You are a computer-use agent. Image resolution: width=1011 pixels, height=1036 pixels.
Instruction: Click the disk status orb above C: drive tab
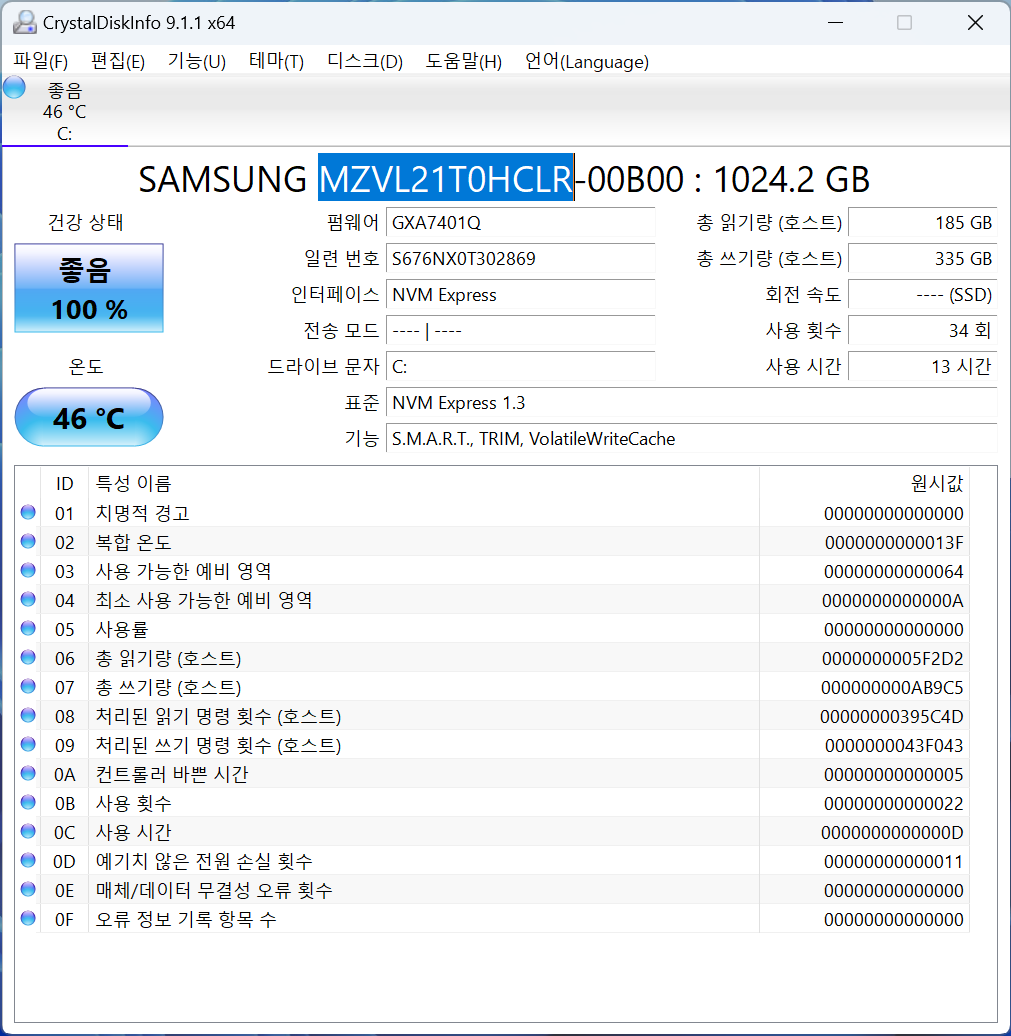(x=14, y=88)
